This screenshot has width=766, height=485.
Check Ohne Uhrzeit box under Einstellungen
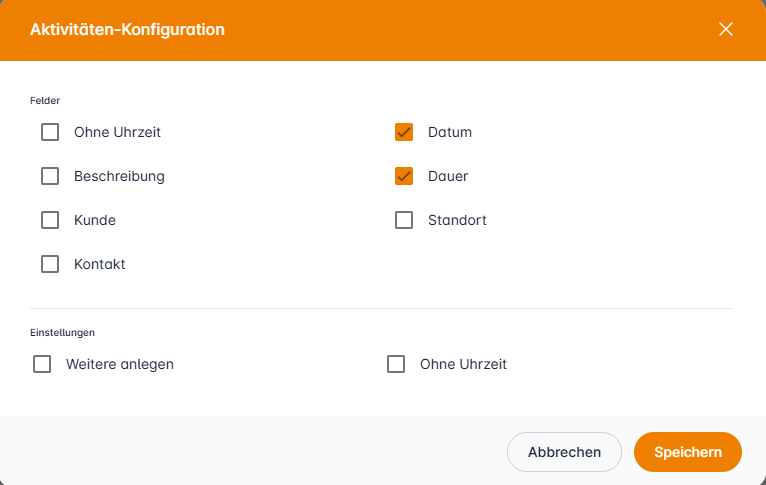[396, 364]
